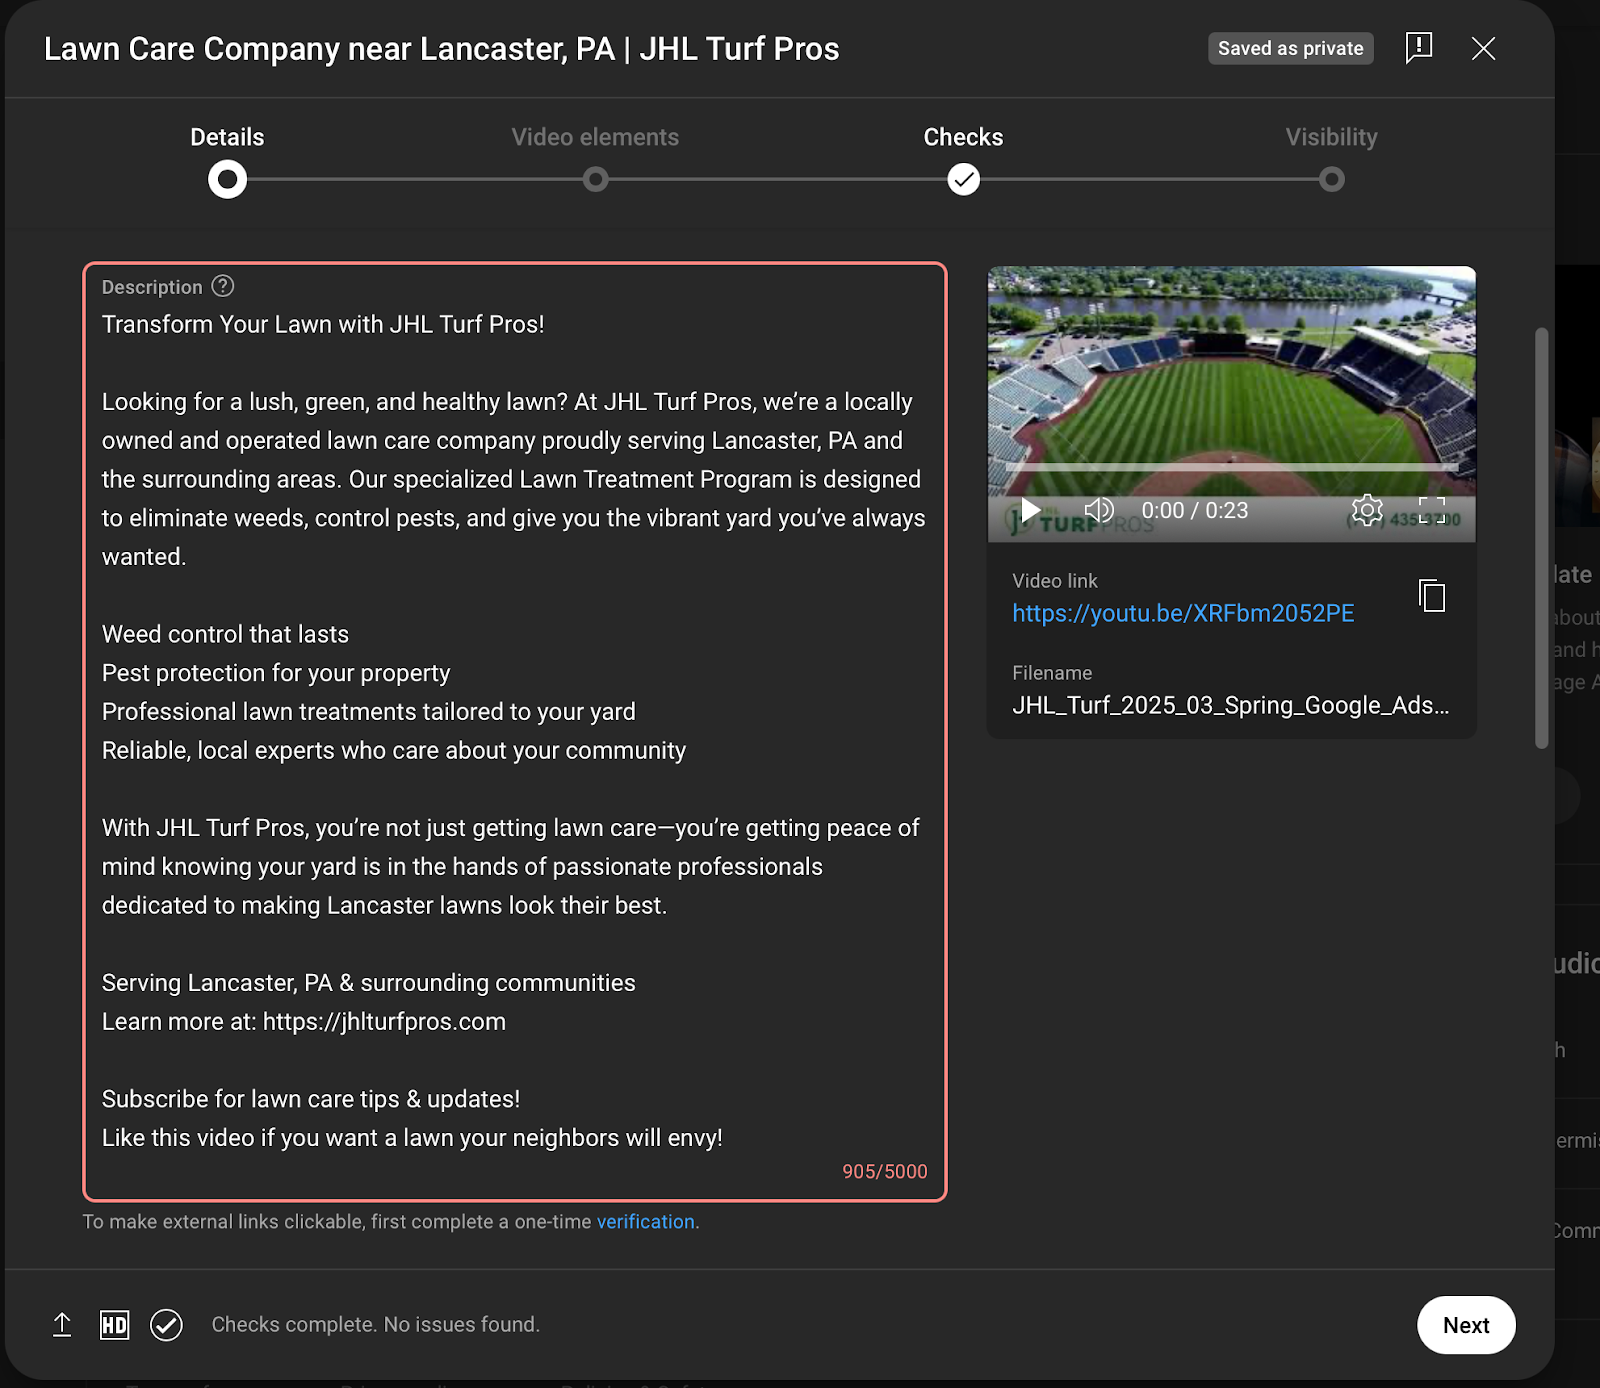The image size is (1600, 1388).
Task: Click the Saved as private badge
Action: [x=1290, y=48]
